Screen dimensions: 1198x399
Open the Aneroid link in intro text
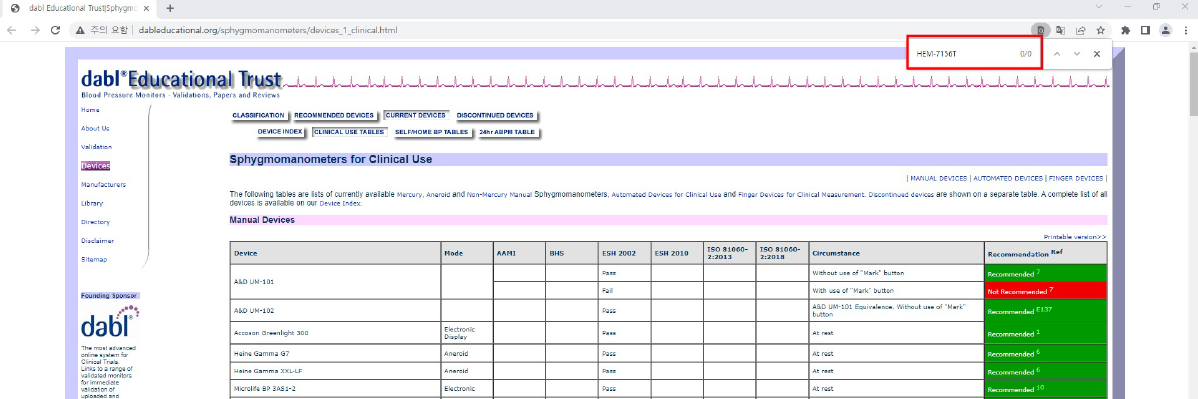(438, 195)
